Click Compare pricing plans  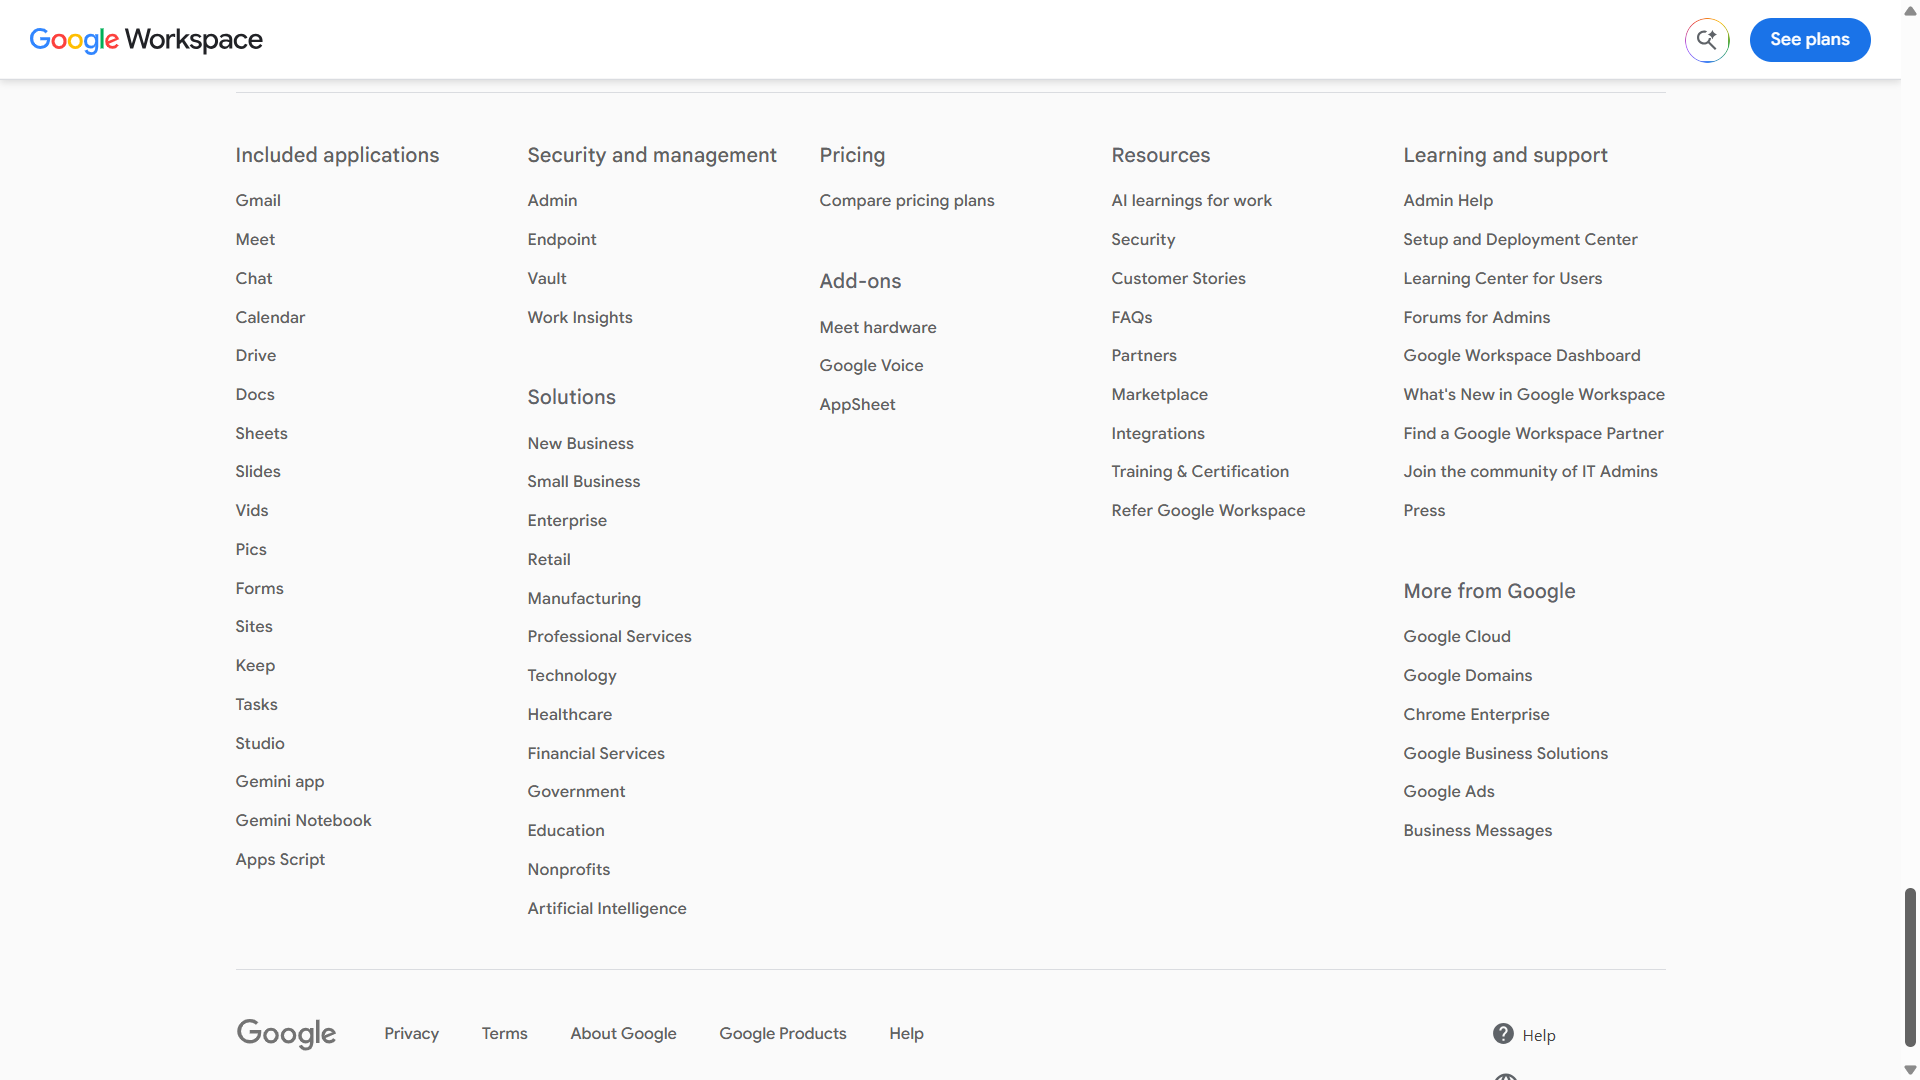pos(907,201)
